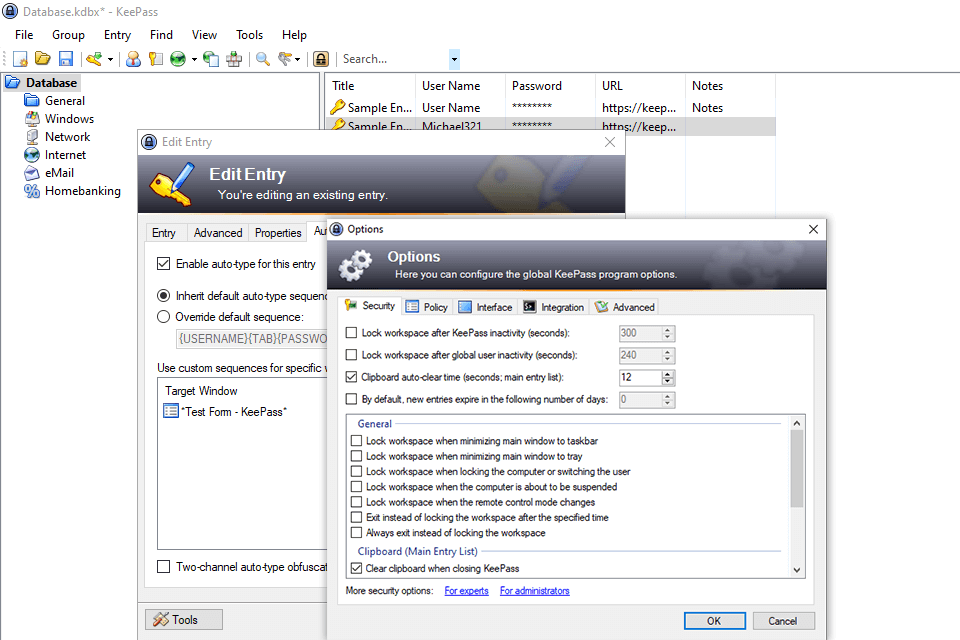Increase clipboard auto-clear time spinner
960x640 pixels.
[x=668, y=374]
